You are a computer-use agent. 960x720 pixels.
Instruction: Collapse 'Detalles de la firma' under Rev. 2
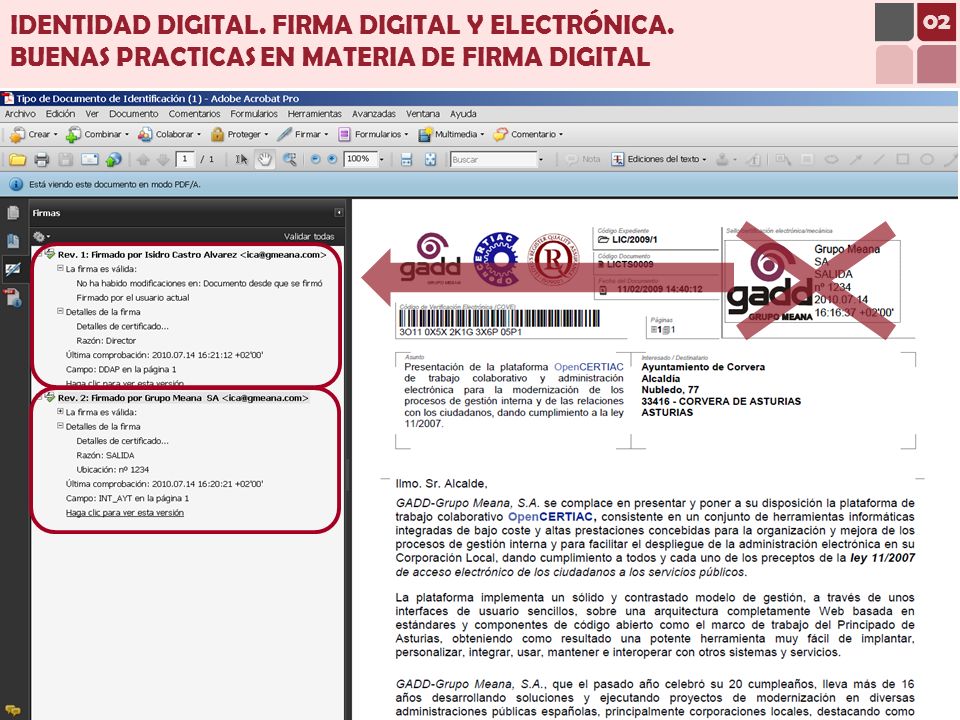tap(60, 426)
